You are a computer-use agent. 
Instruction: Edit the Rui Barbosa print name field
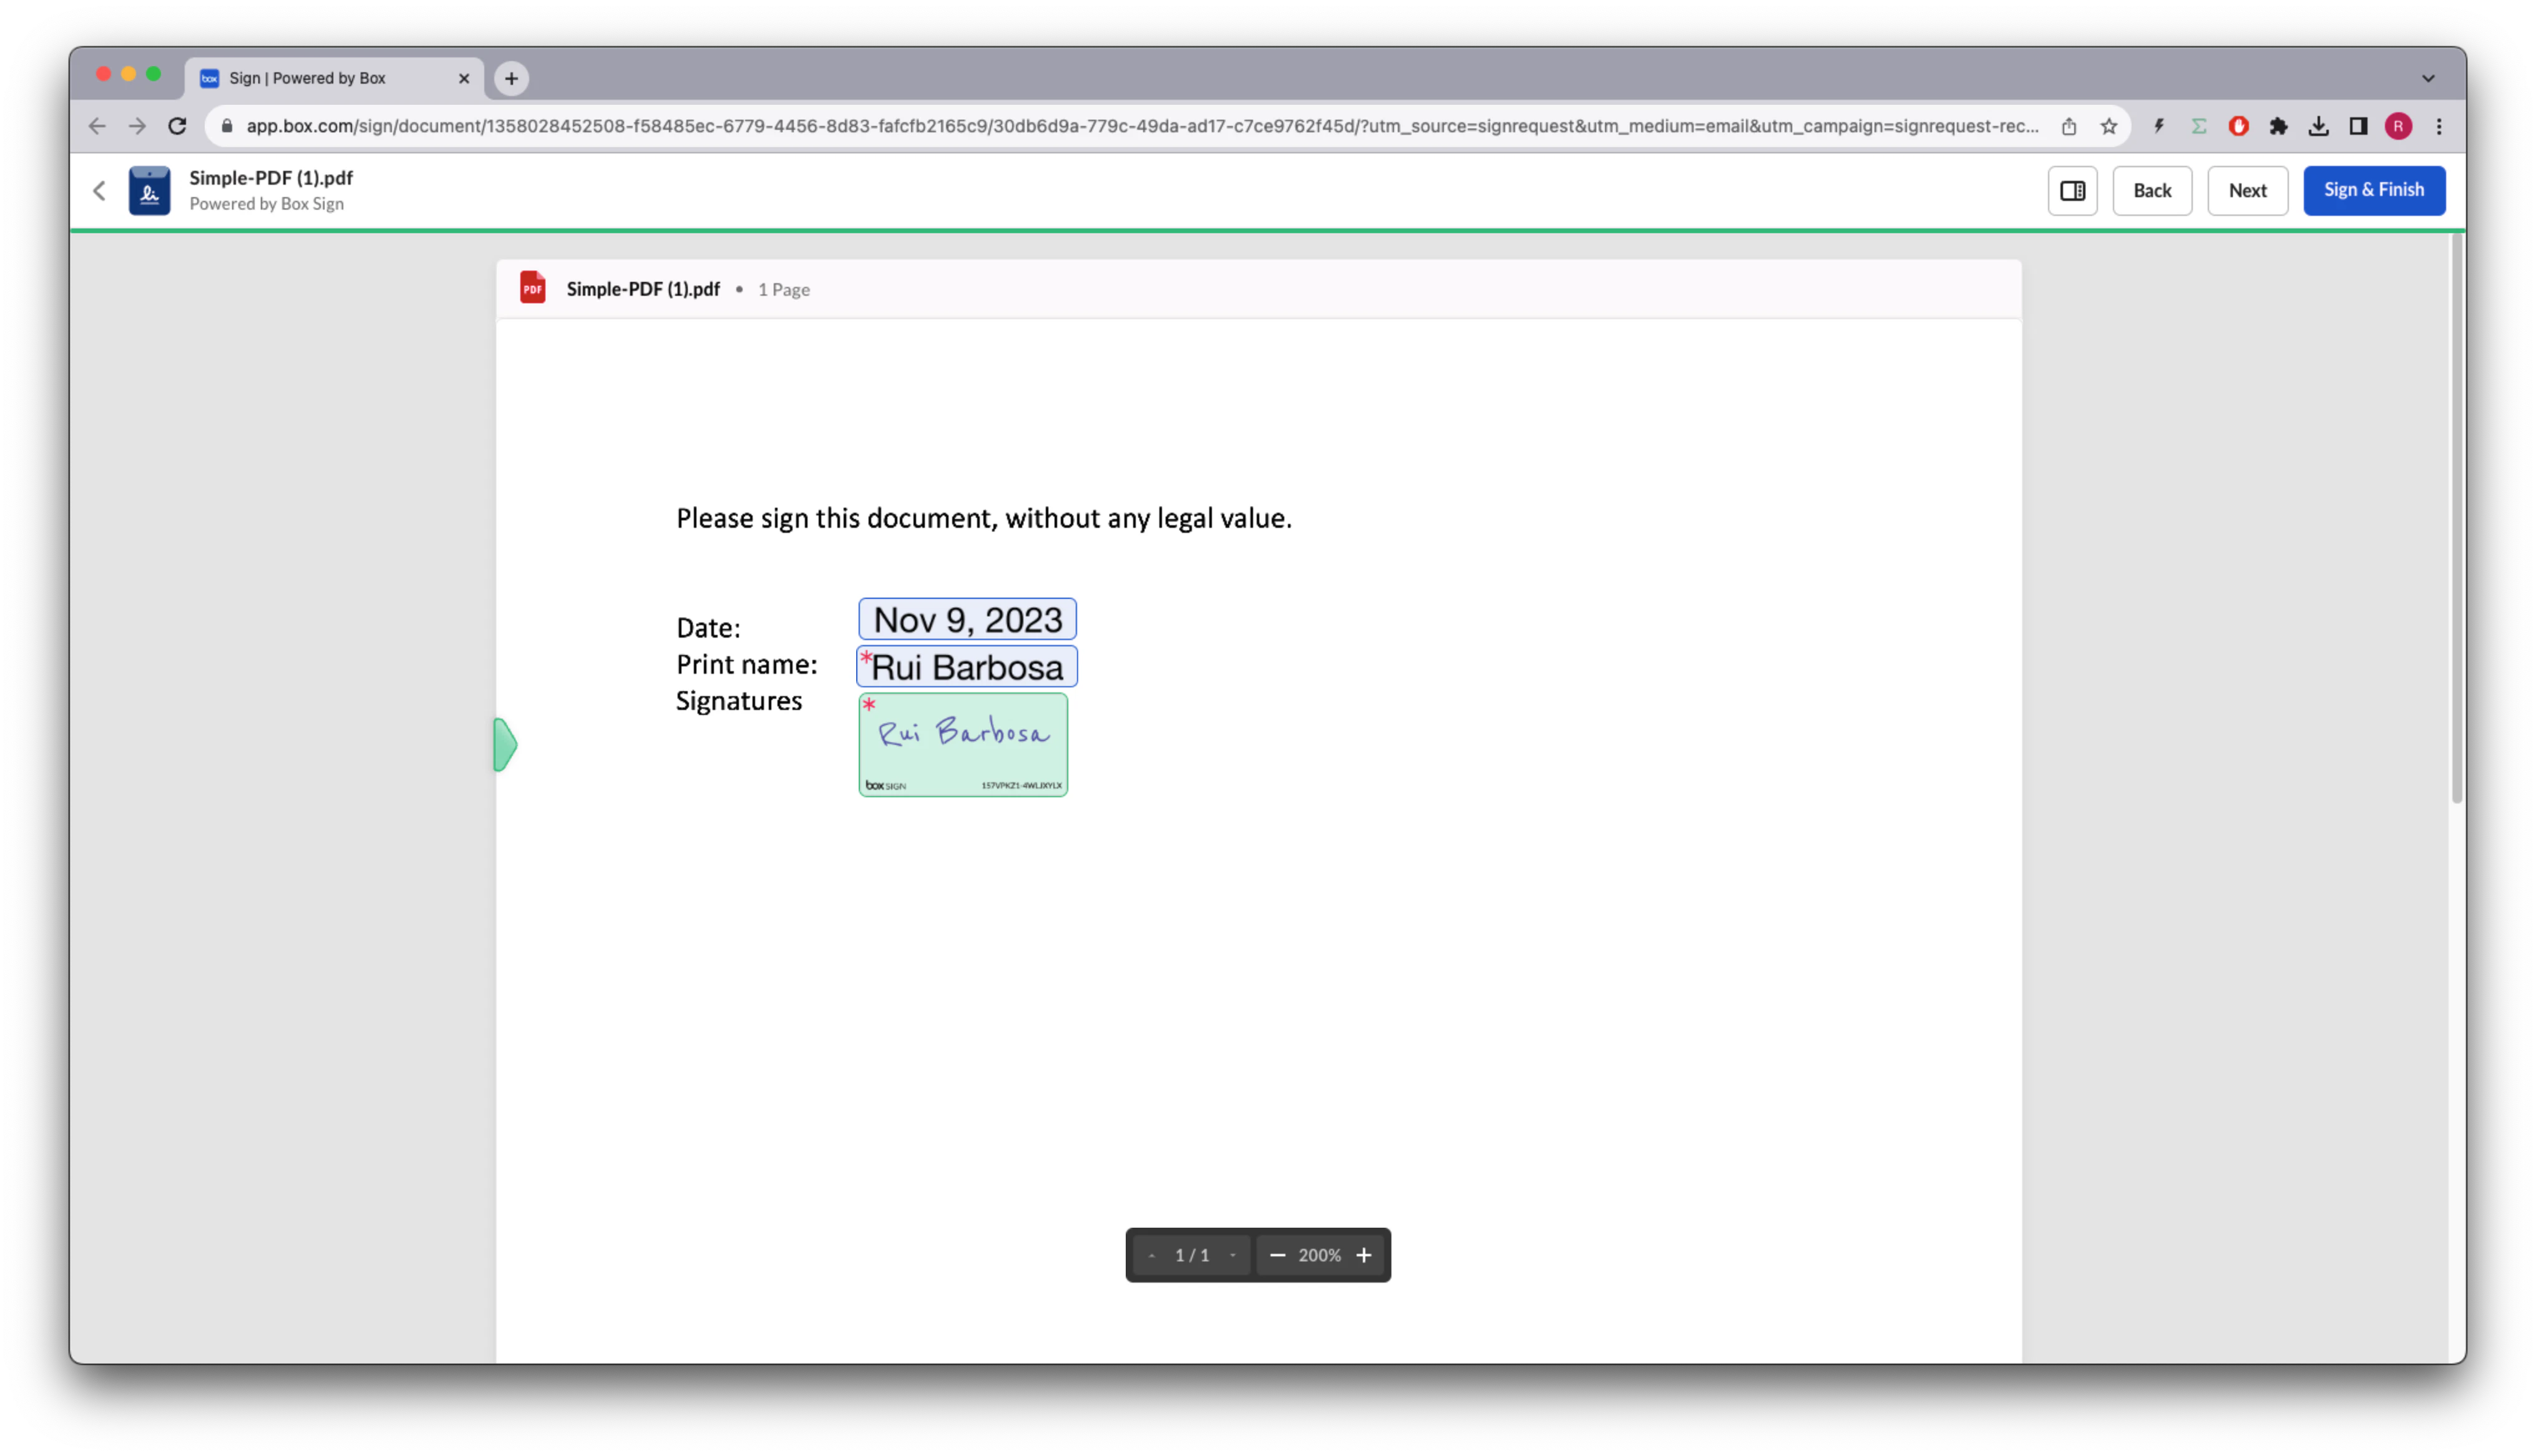(967, 666)
